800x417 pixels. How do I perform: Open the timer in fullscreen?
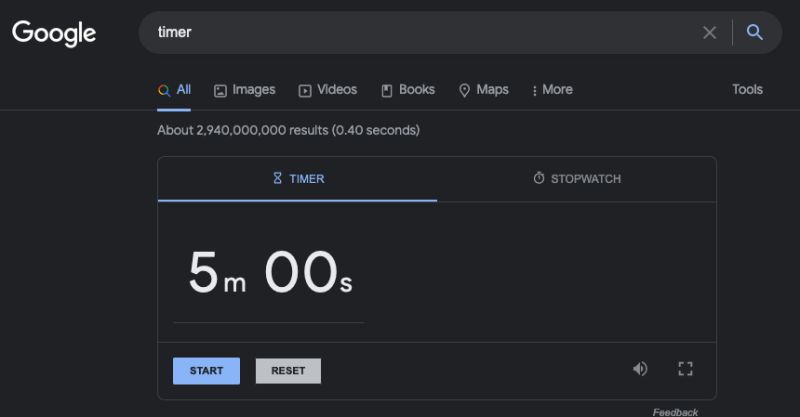685,369
